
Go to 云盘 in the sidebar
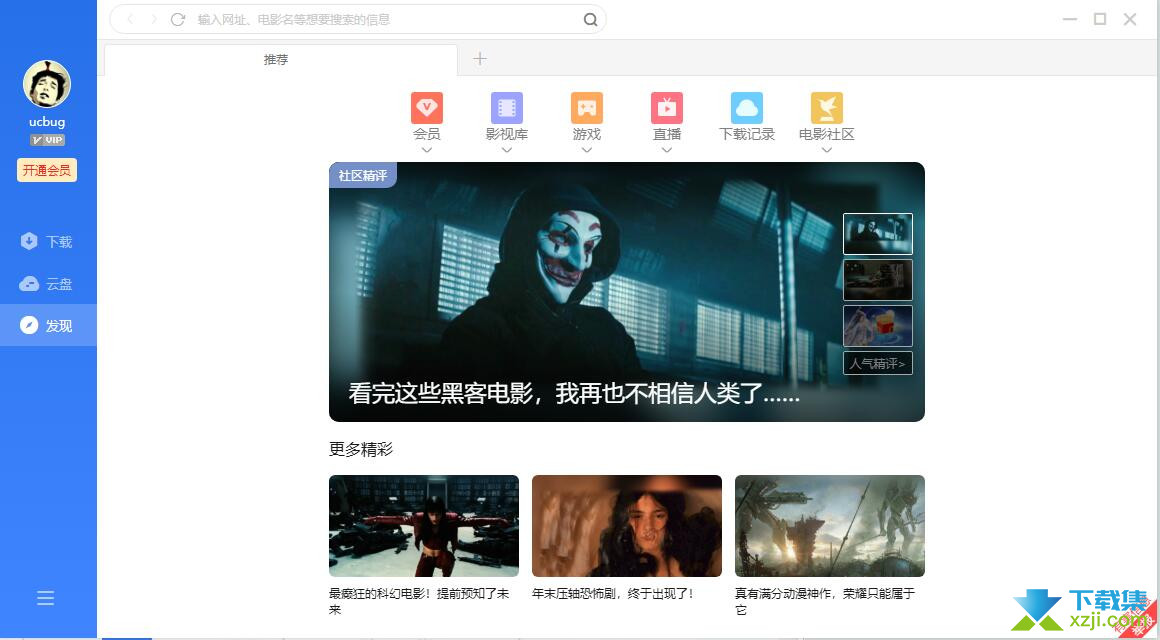[x=48, y=283]
